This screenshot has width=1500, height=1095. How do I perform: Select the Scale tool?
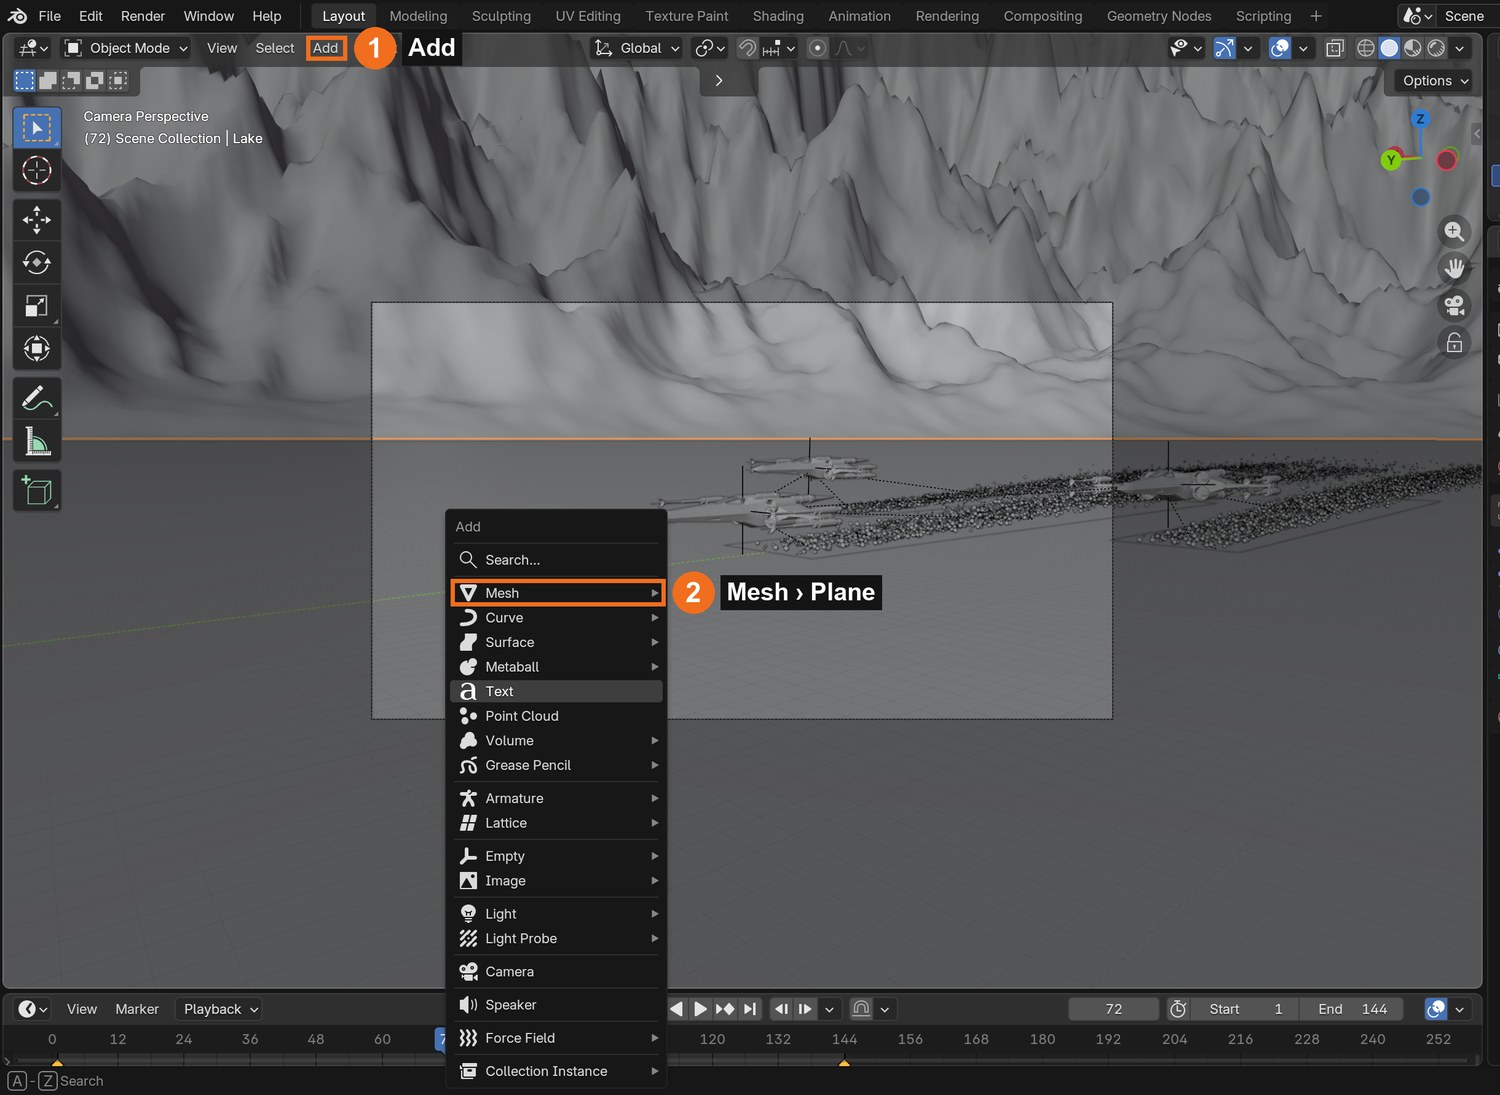click(x=37, y=306)
